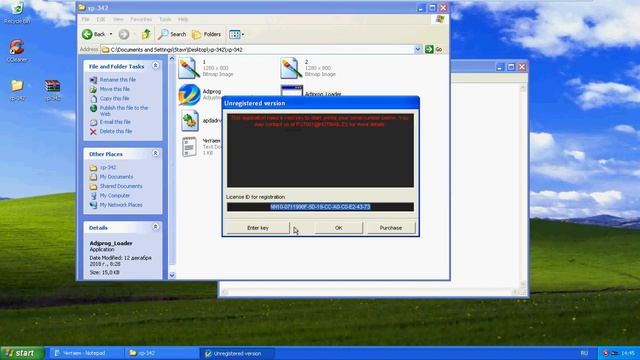This screenshot has width=640, height=360.
Task: Open My Computer in Other Places
Action: coord(115,196)
